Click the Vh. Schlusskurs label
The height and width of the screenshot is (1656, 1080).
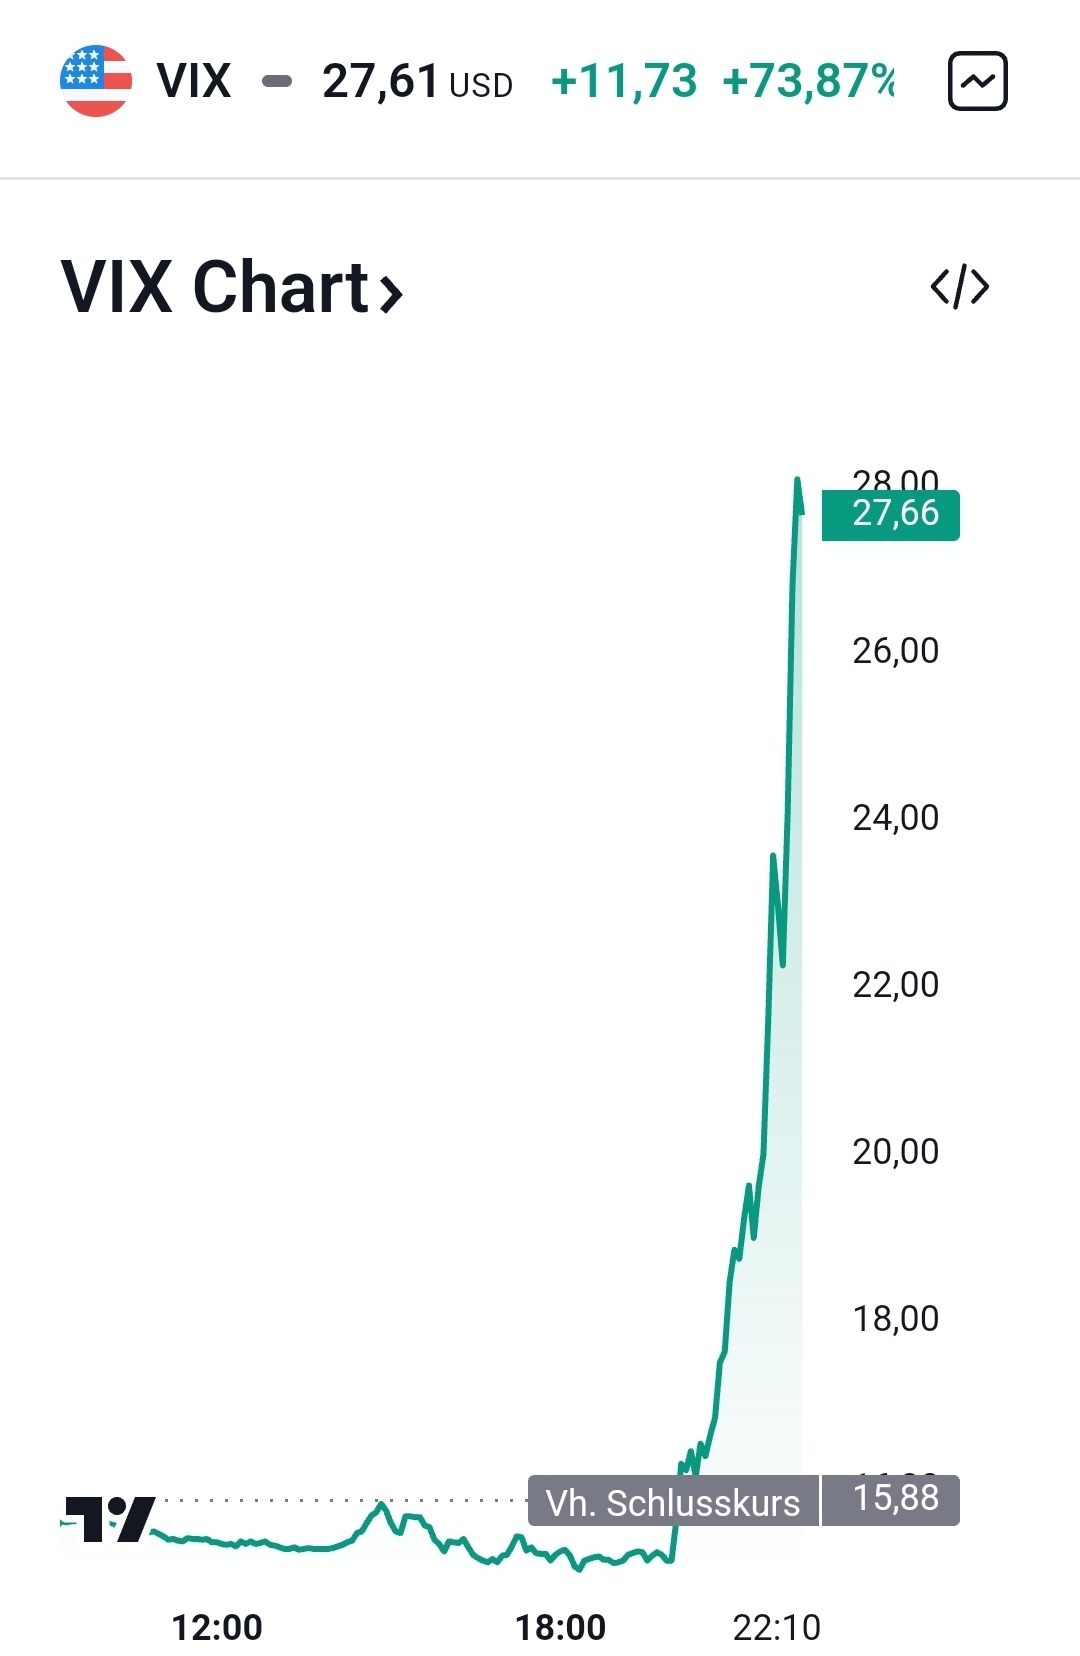click(x=672, y=1502)
